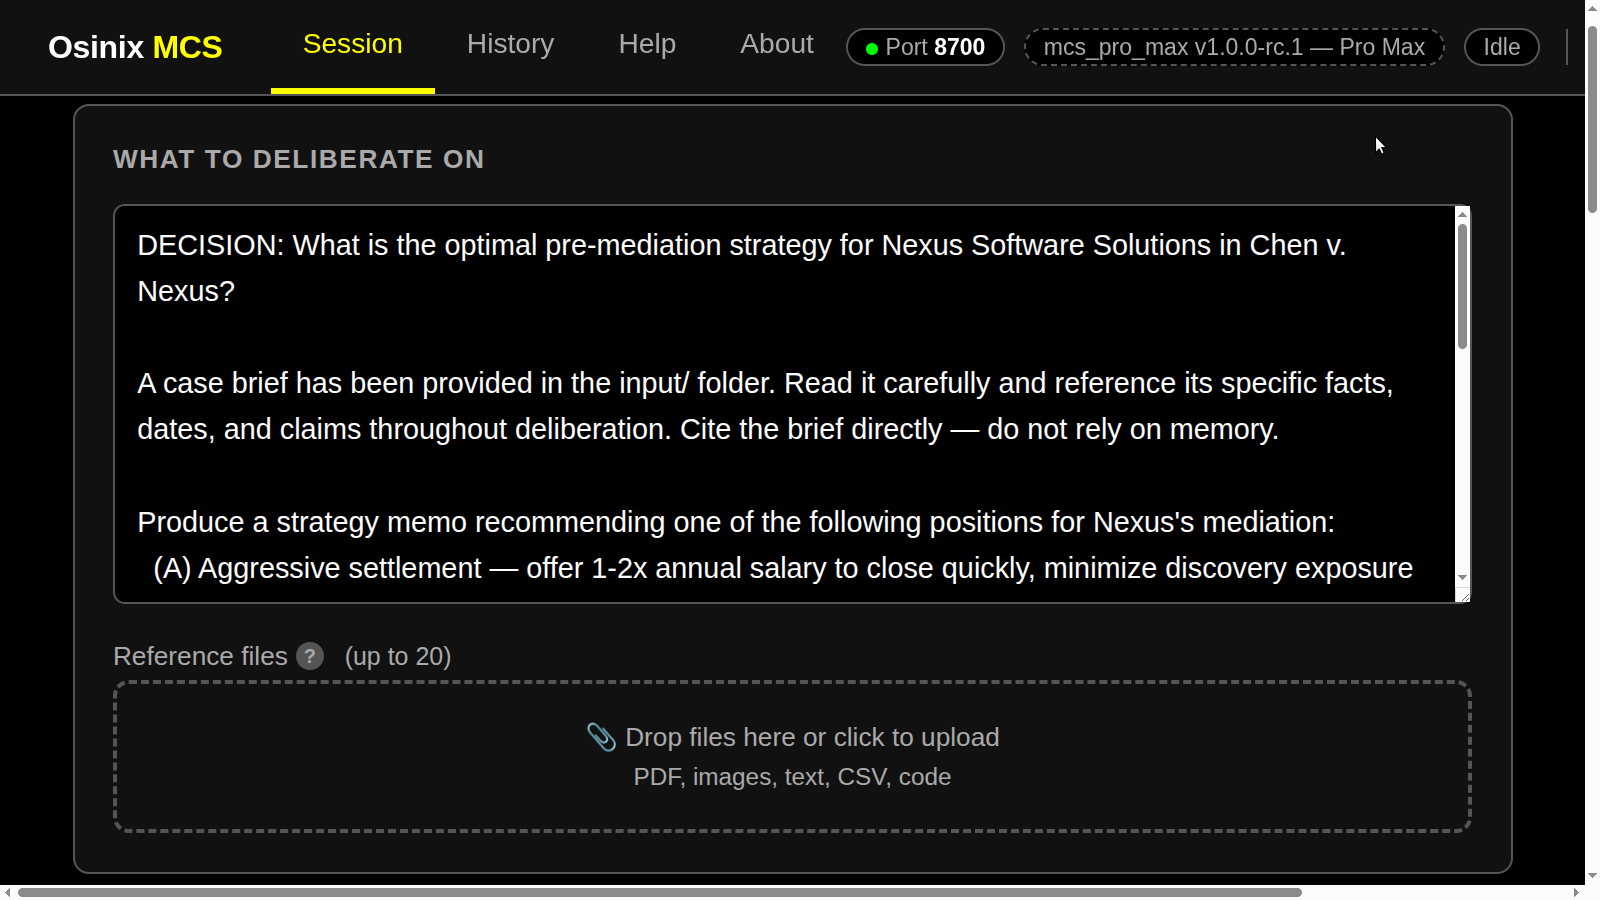Click the horizontal scrollbar left arrow
The image size is (1600, 900).
pos(8,892)
